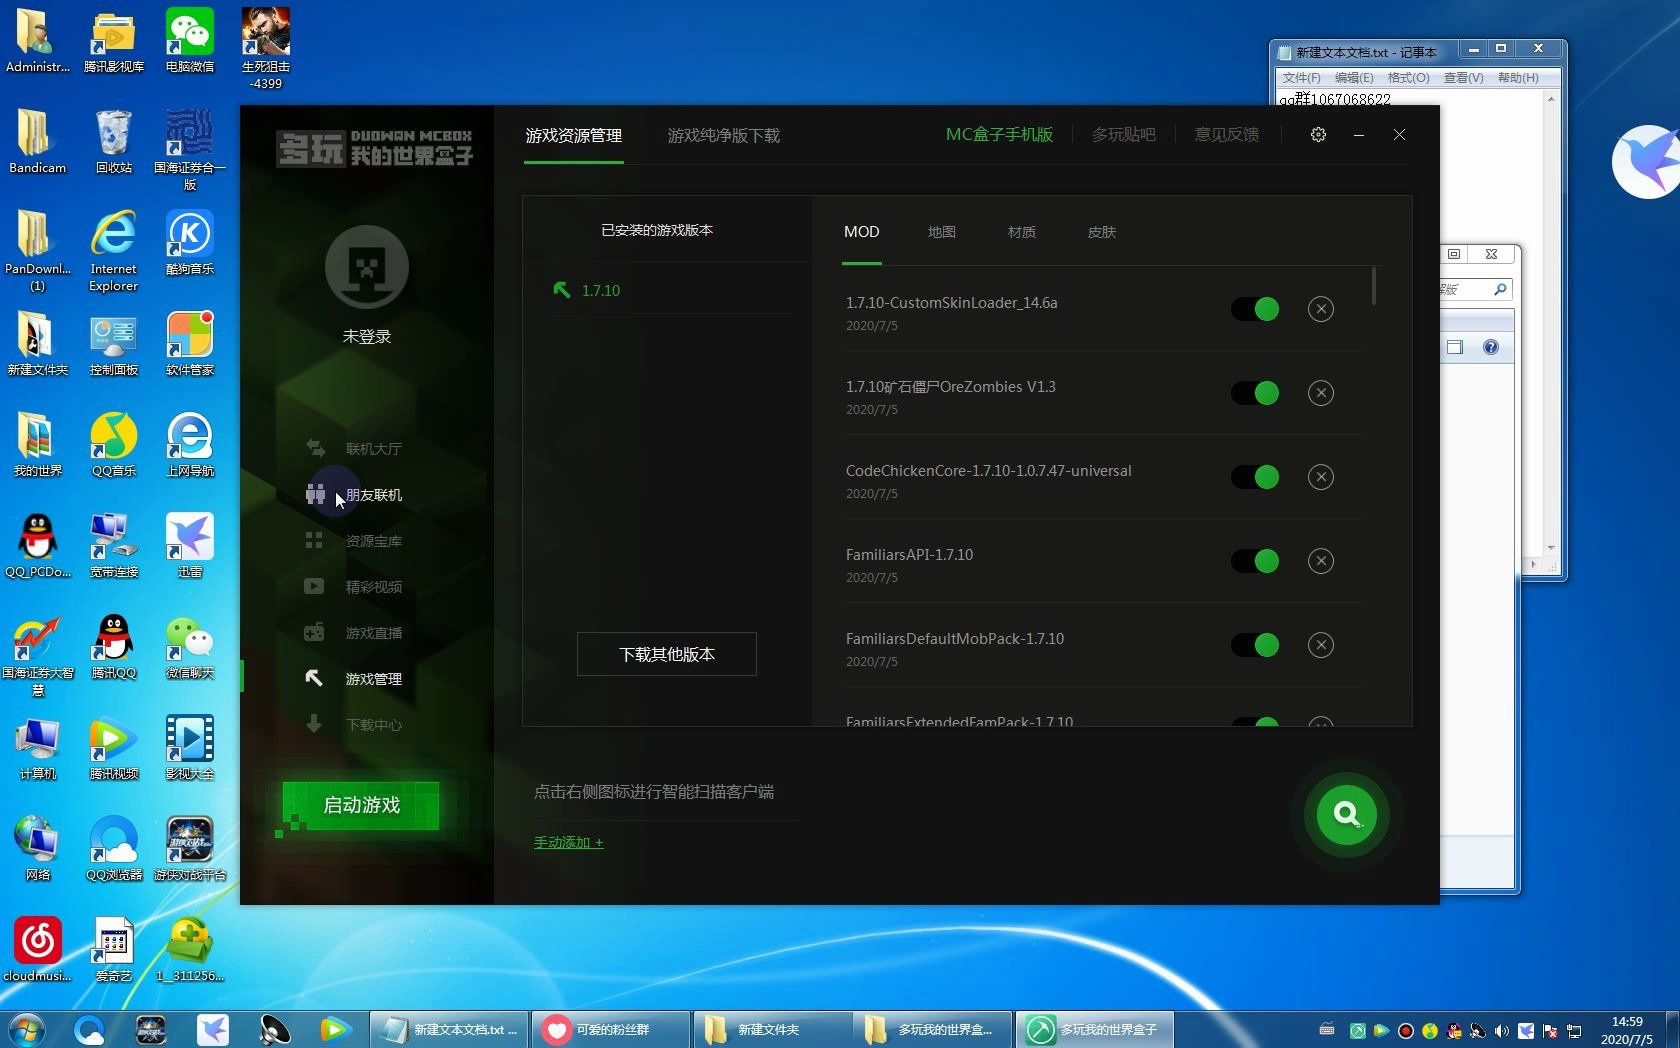Select the 游戏管理 game management section

pyautogui.click(x=372, y=678)
